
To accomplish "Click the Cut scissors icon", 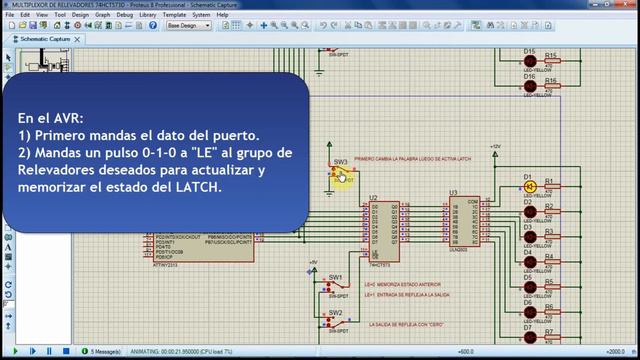I will (348, 25).
